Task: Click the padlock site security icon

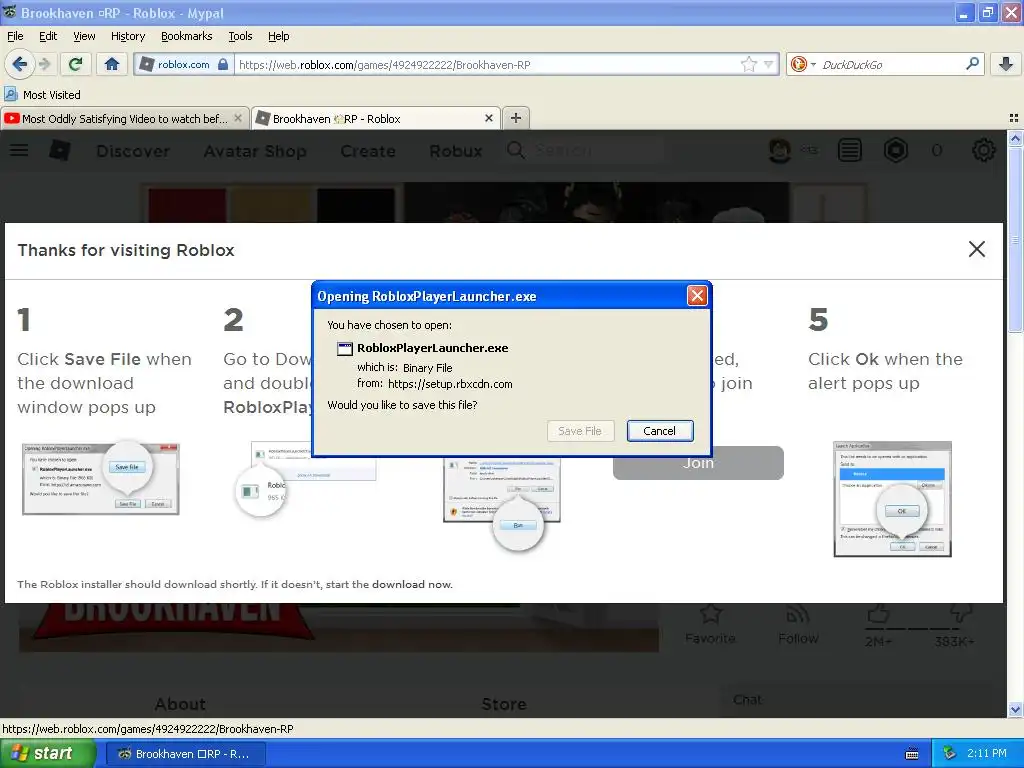Action: pyautogui.click(x=223, y=64)
